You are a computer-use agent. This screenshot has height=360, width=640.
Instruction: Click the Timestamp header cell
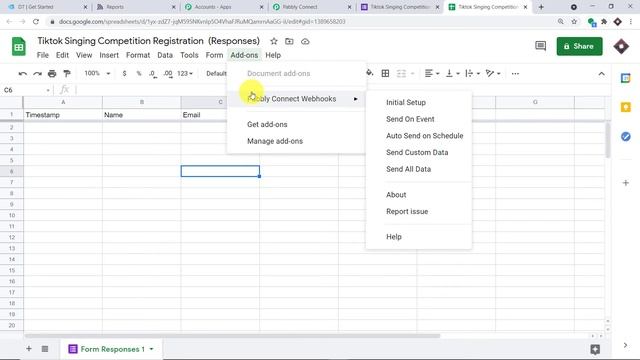point(63,115)
